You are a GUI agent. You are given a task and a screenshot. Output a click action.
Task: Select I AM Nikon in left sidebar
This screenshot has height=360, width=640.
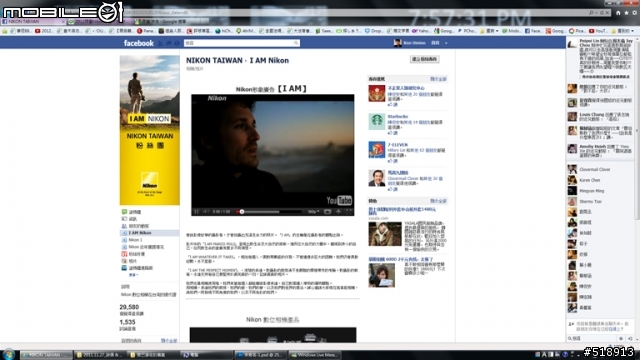point(149,233)
